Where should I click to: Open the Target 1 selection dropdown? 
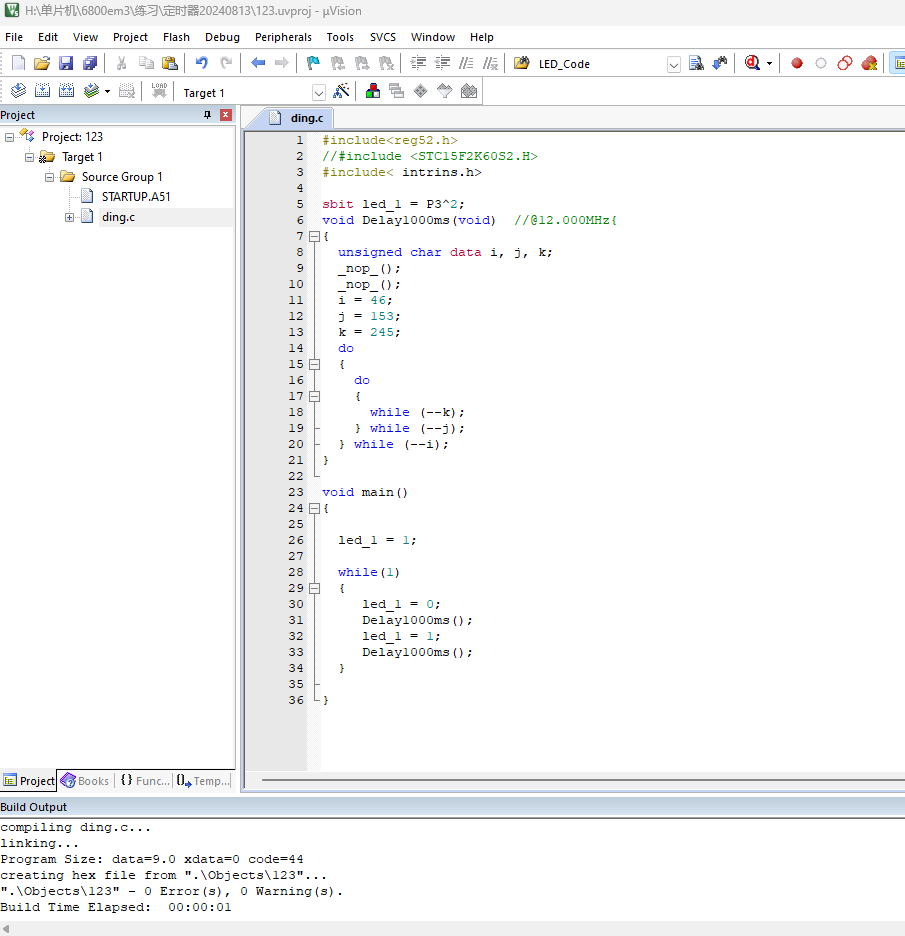tap(319, 93)
